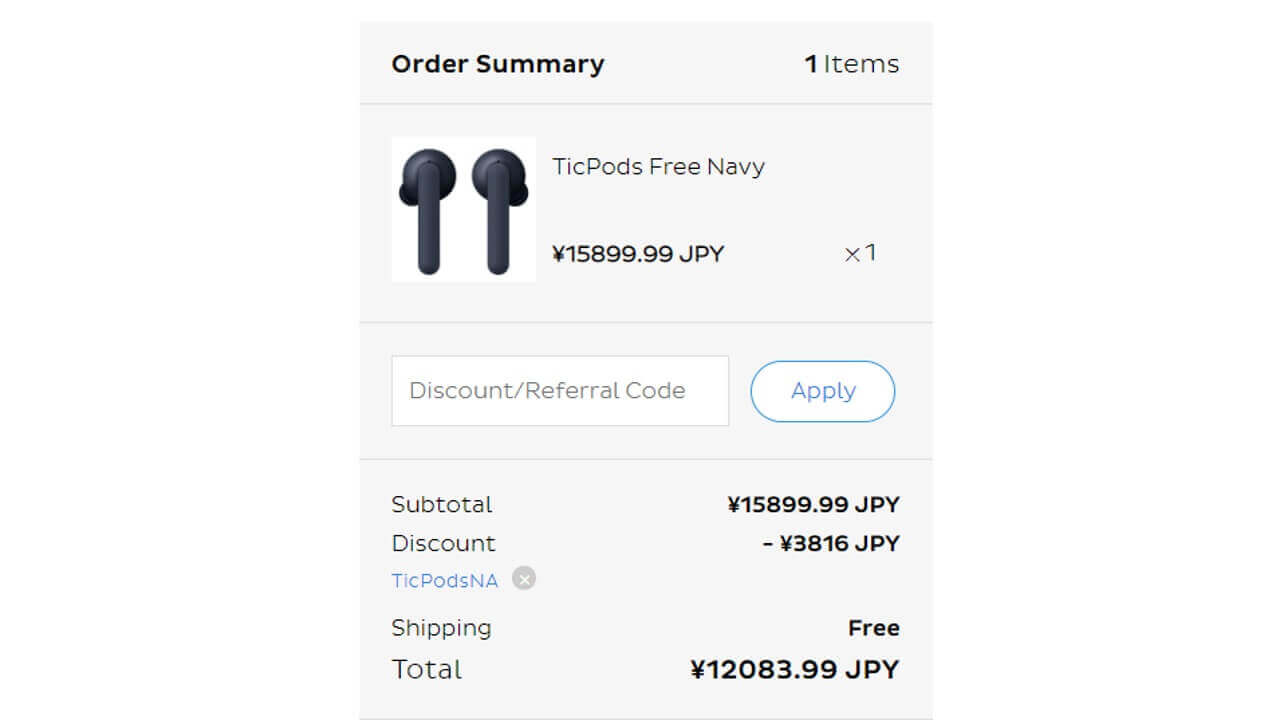
Task: Click the Free shipping value
Action: [873, 629]
